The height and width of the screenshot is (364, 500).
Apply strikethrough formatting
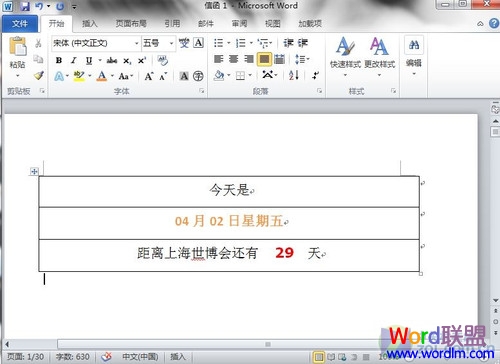[x=112, y=60]
